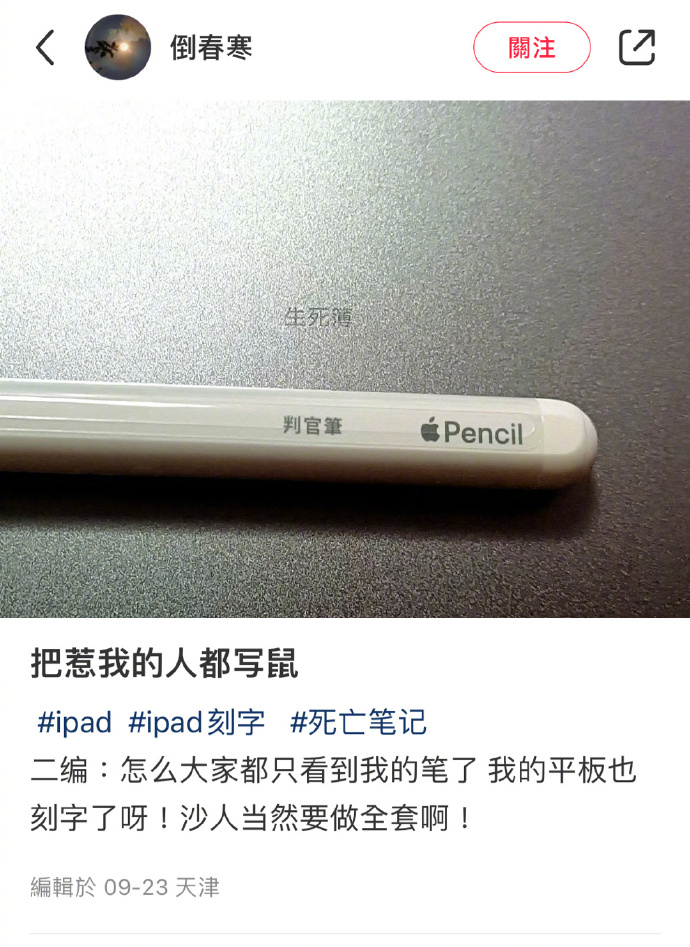The height and width of the screenshot is (947, 690).
Task: Open the 倒春寒 profile avatar
Action: pos(117,47)
